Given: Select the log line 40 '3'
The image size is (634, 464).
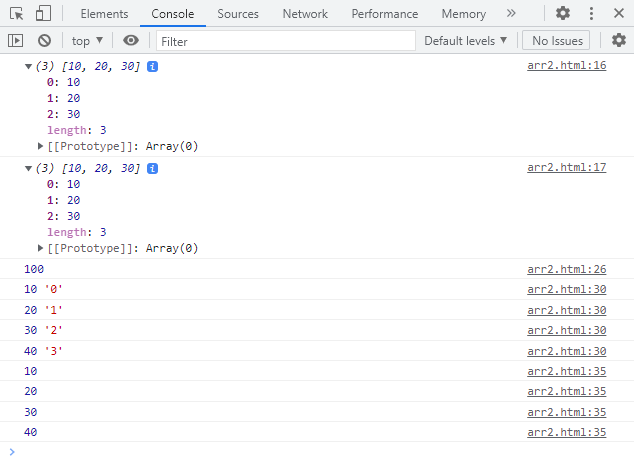Looking at the screenshot, I should [x=43, y=351].
